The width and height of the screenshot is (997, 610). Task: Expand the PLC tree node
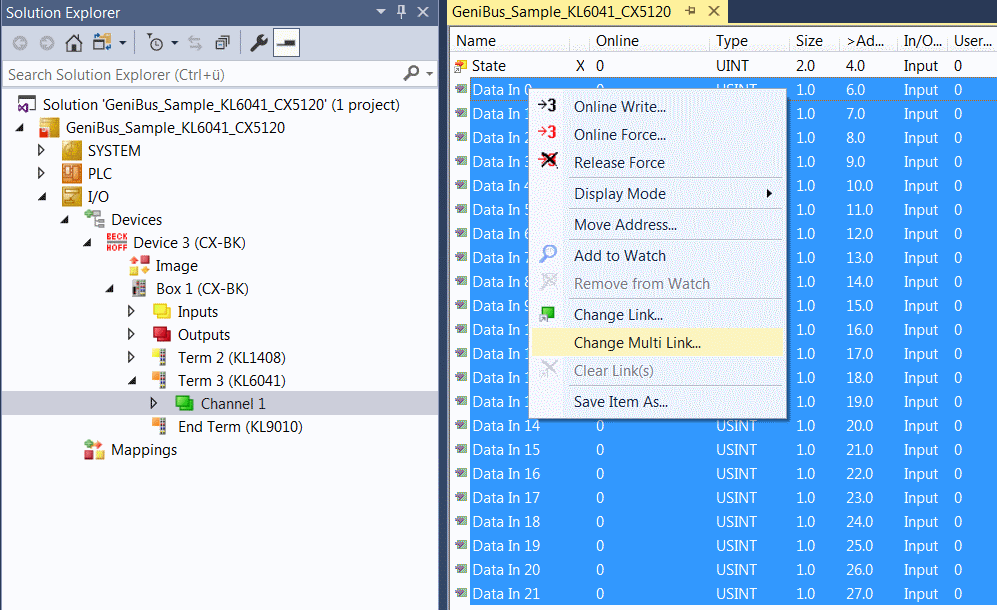tap(41, 174)
